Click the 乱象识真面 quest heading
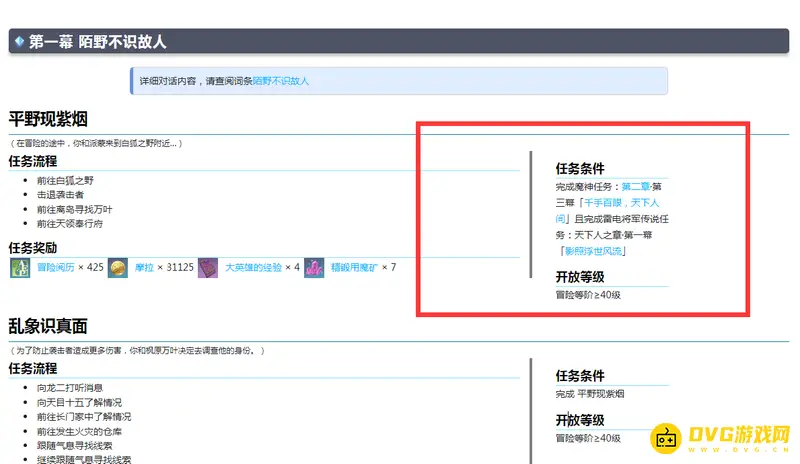Viewport: 800px width, 464px height. pyautogui.click(x=48, y=326)
